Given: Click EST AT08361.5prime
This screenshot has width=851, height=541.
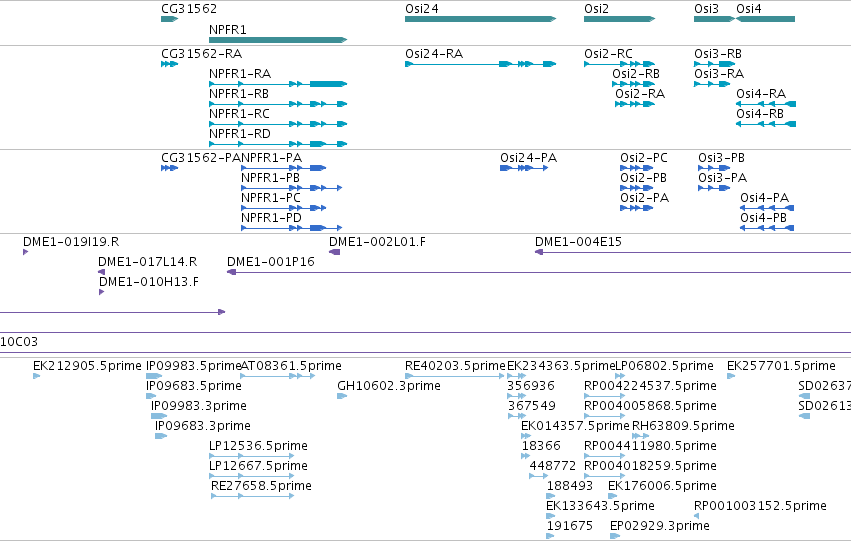Looking at the screenshot, I should [278, 376].
